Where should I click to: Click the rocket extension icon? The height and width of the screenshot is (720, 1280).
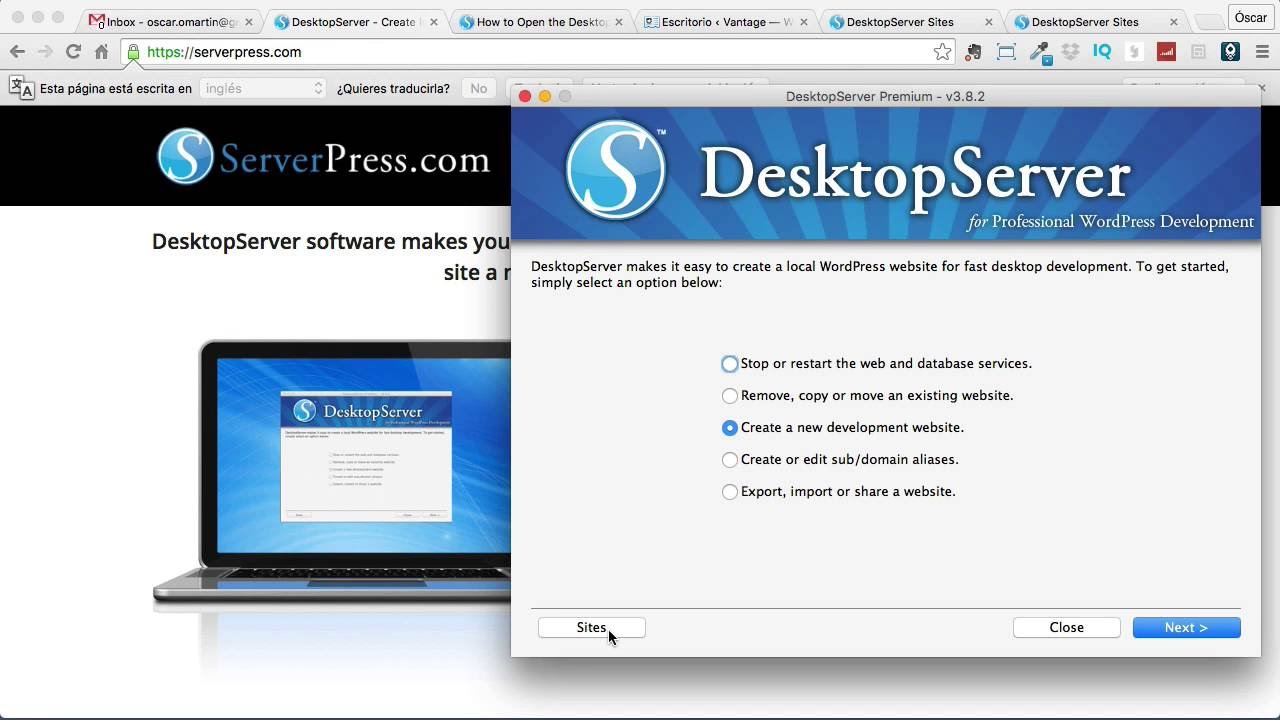click(1230, 52)
